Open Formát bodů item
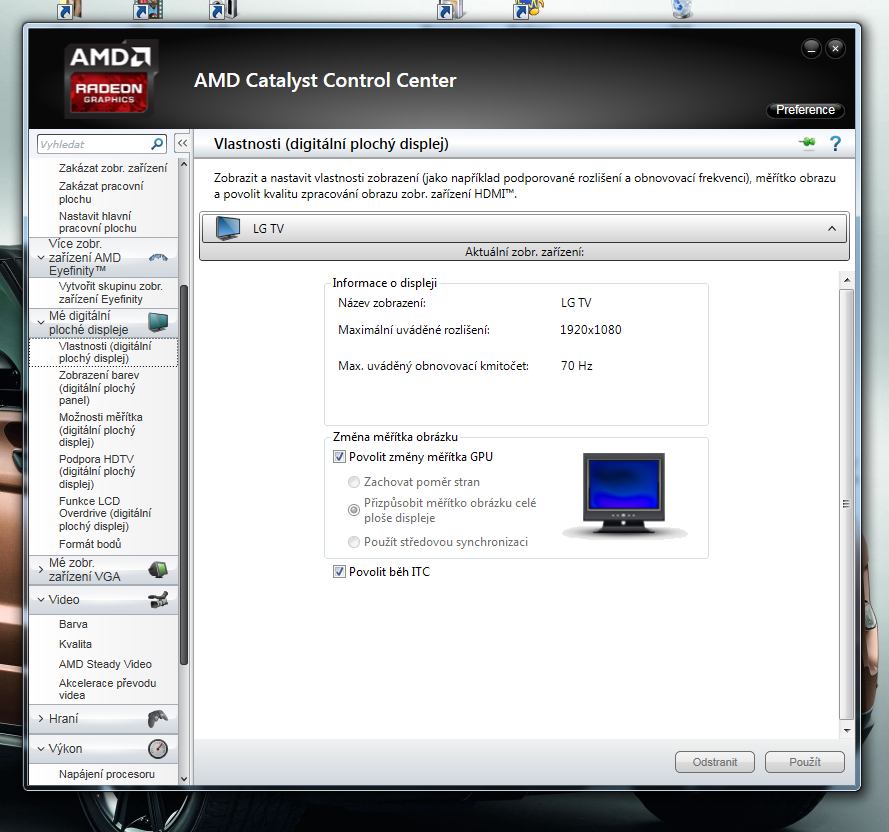The image size is (889, 832). click(90, 544)
